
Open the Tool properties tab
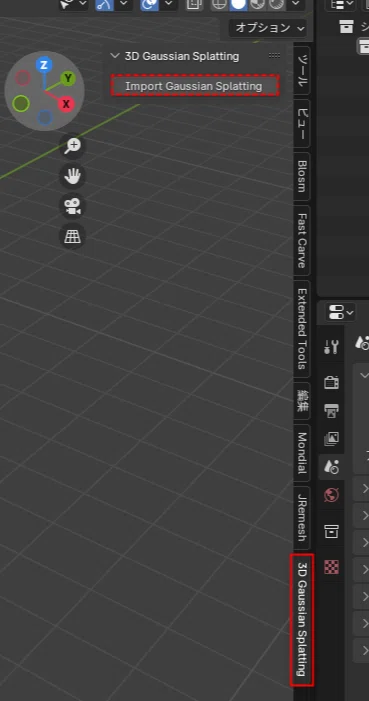click(x=331, y=346)
